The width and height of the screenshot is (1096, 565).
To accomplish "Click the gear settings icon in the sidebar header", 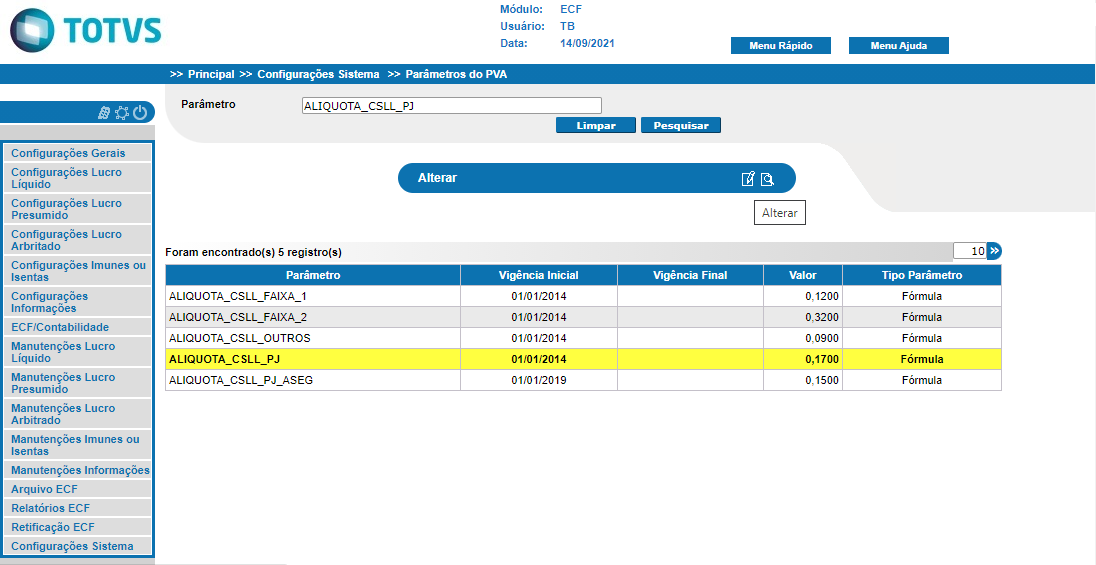I will click(122, 112).
